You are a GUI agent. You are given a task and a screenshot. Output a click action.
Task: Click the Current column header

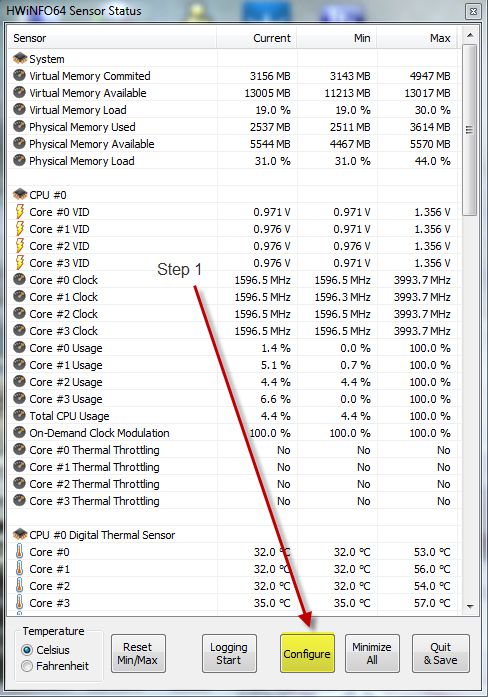(257, 38)
